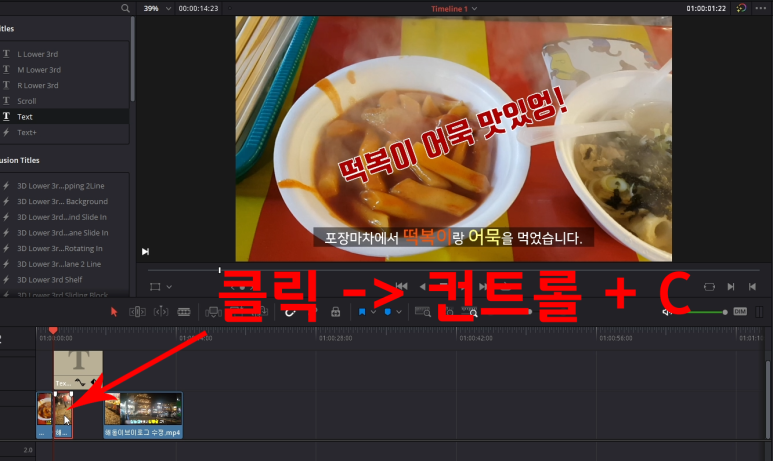Viewport: 773px width, 461px height.
Task: Click the source timecode 00:00:14:23 field
Action: (198, 8)
